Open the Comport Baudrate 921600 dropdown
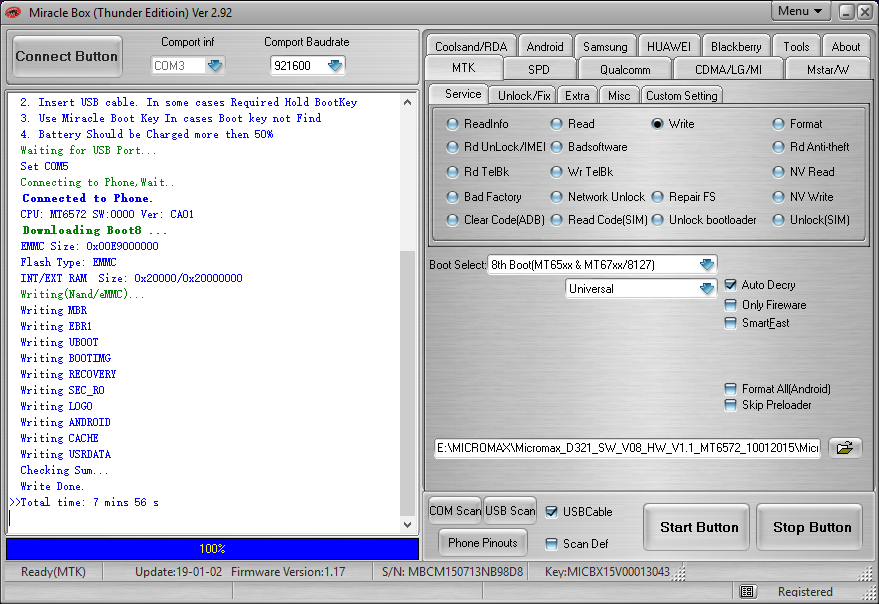The height and width of the screenshot is (604, 879). coord(335,66)
